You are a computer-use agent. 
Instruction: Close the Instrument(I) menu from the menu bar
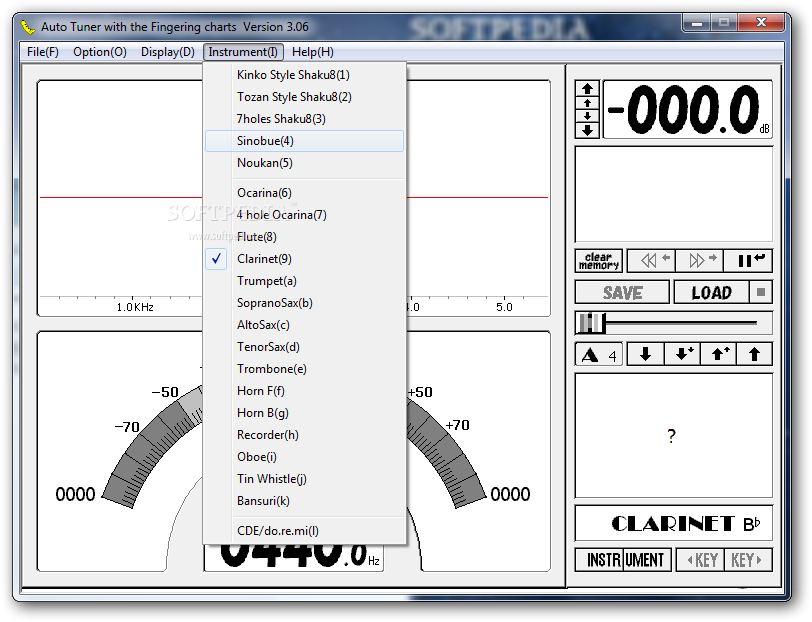243,52
